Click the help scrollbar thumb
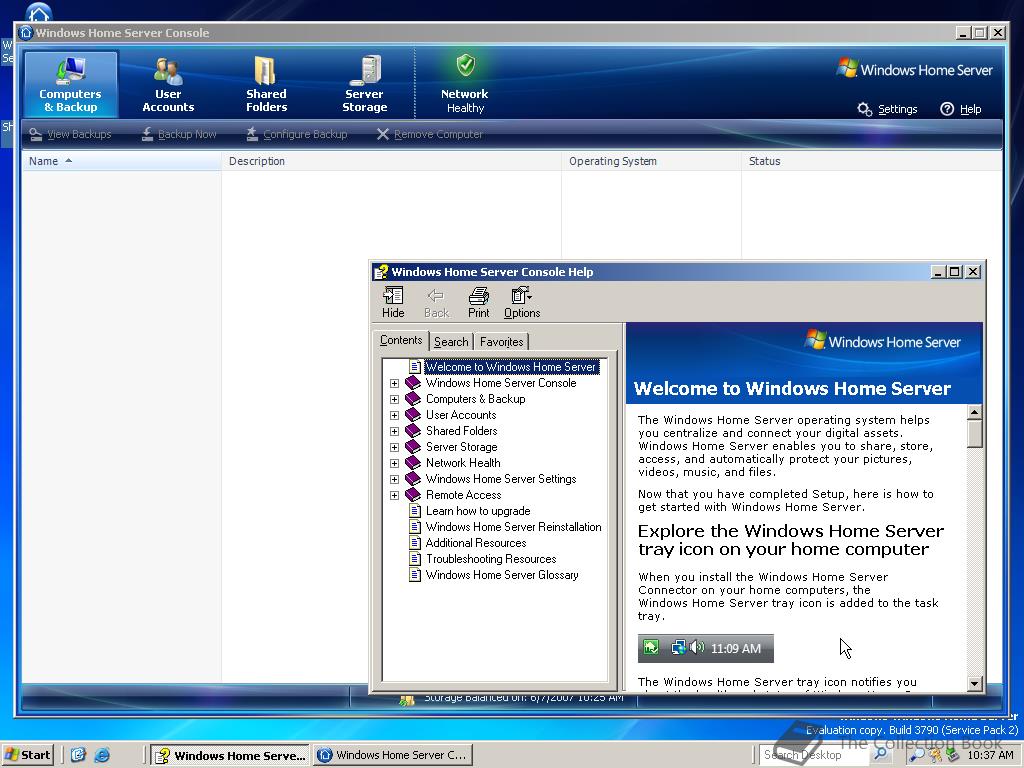The width and height of the screenshot is (1024, 768). coord(974,434)
